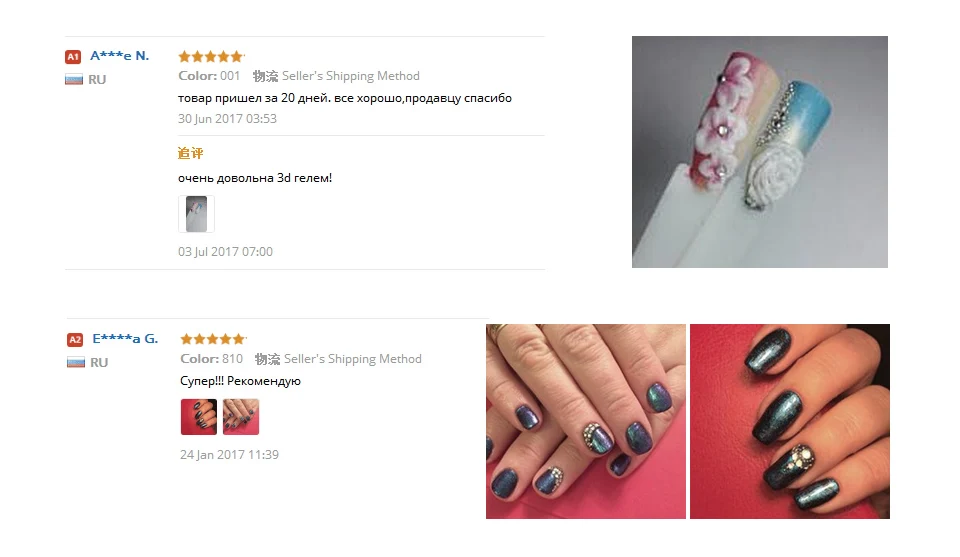This screenshot has width=960, height=557.
Task: Click review text about 20 days delivery
Action: click(x=345, y=98)
